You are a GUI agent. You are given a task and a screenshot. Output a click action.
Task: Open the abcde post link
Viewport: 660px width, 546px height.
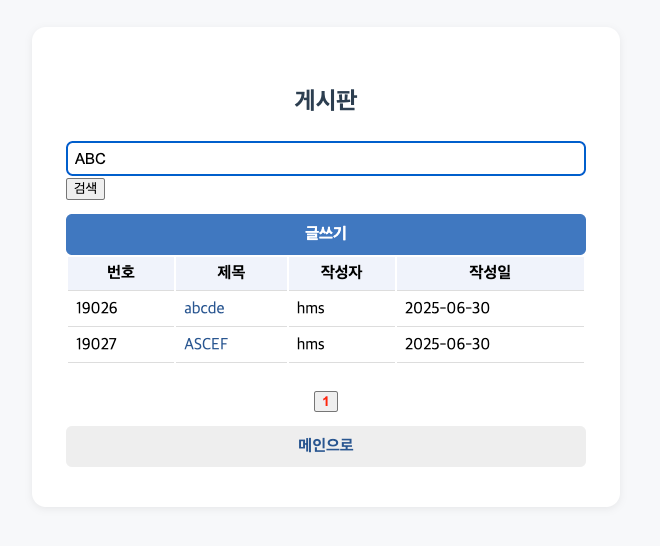(x=204, y=308)
